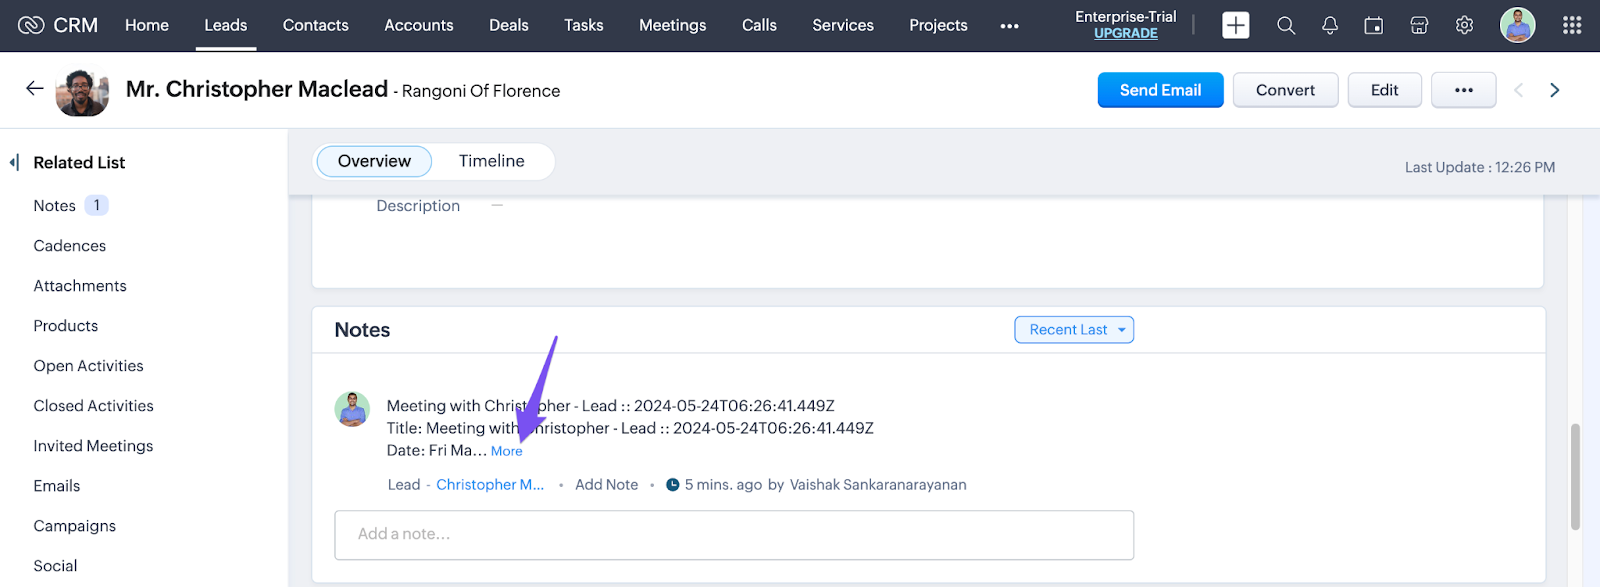Open the Leads tab
Screen dimensions: 1600x587
point(226,25)
